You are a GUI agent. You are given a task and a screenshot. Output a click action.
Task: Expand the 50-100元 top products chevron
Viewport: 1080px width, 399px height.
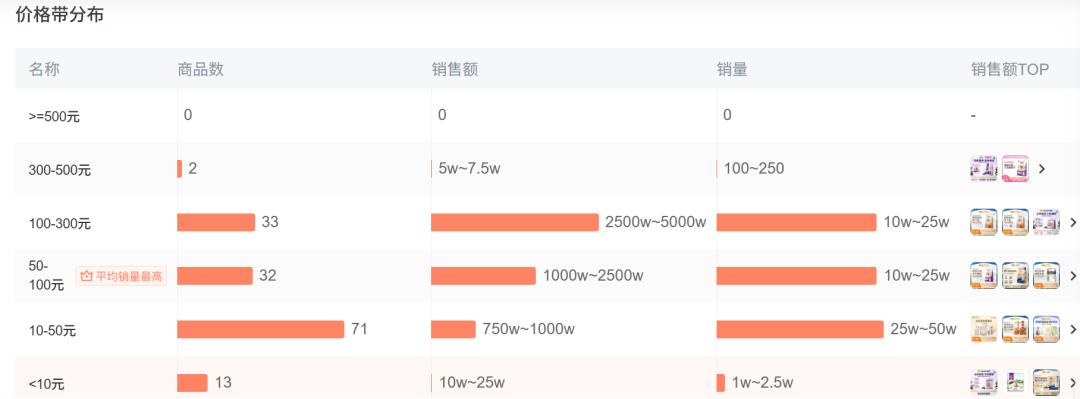point(1073,276)
